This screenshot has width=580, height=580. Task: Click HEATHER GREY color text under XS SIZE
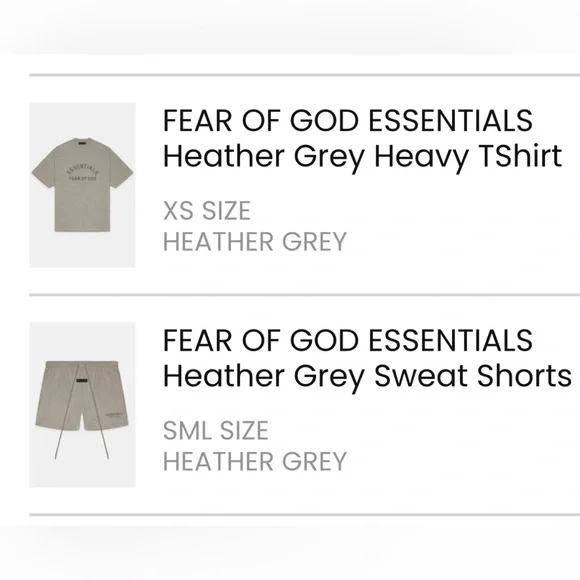(x=255, y=242)
